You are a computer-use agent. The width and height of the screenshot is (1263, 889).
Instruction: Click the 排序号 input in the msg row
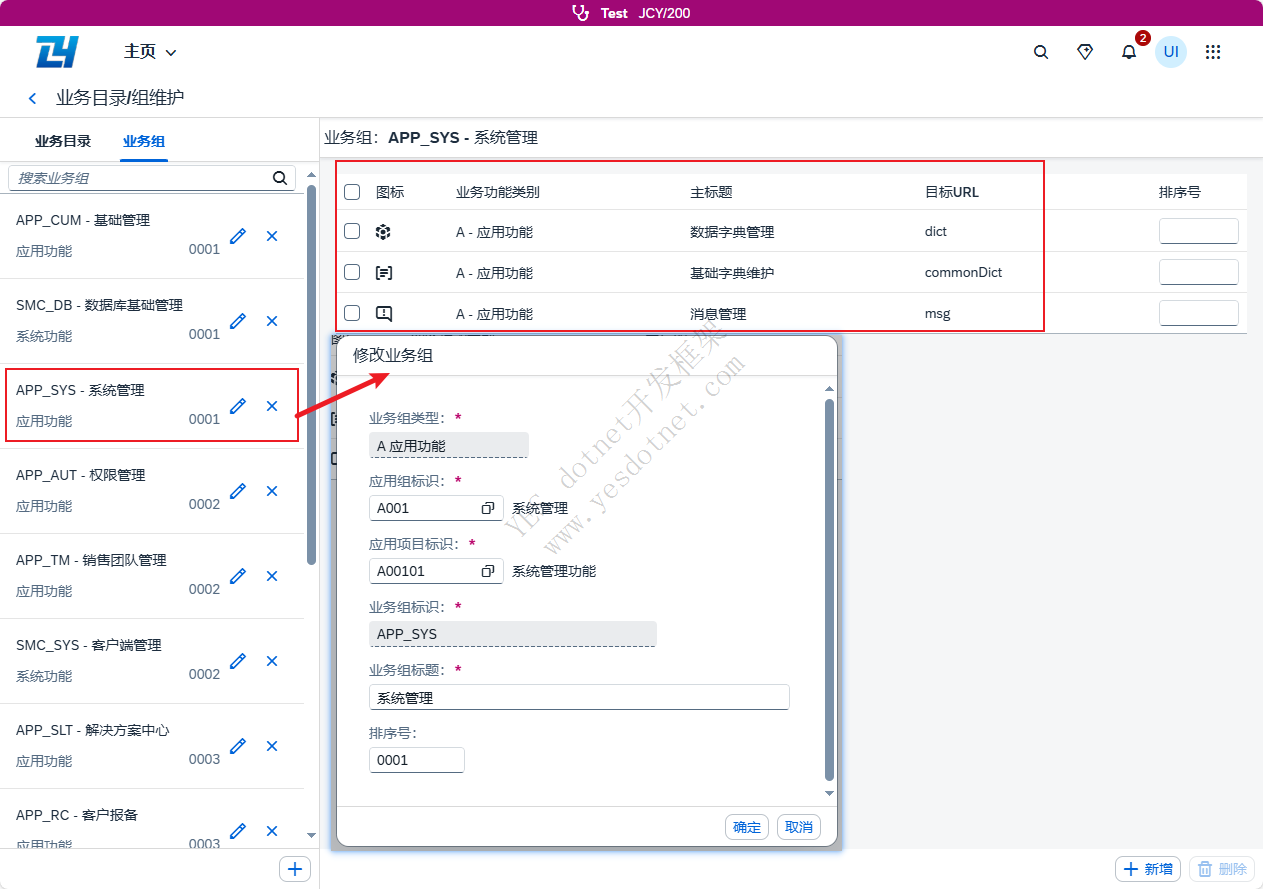click(x=1199, y=313)
